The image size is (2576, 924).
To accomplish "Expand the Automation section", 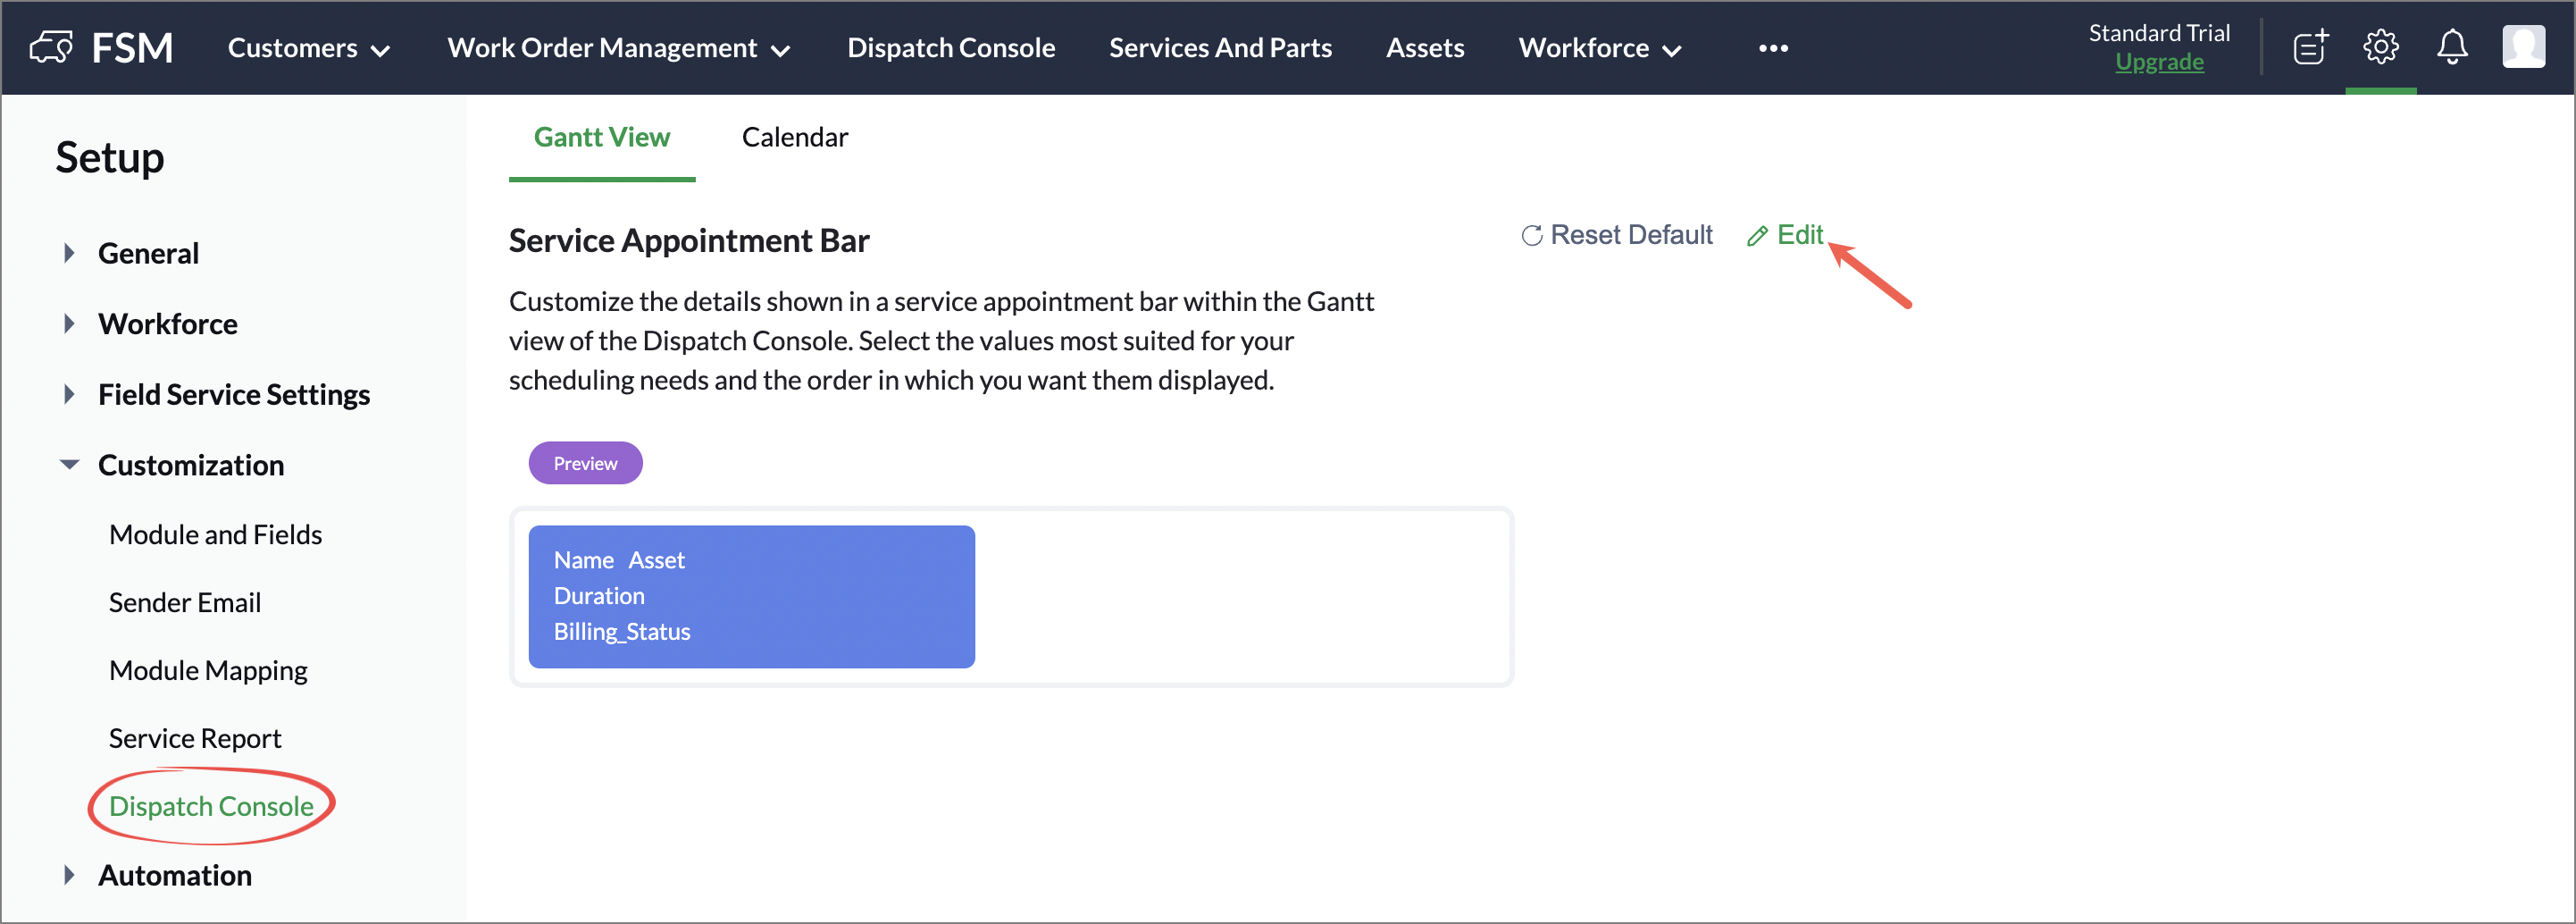I will point(69,875).
